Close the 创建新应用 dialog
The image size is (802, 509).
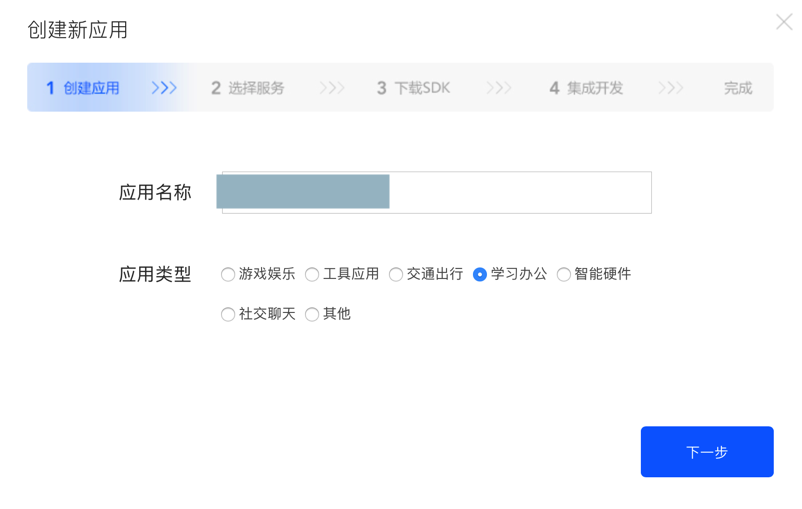[x=784, y=22]
